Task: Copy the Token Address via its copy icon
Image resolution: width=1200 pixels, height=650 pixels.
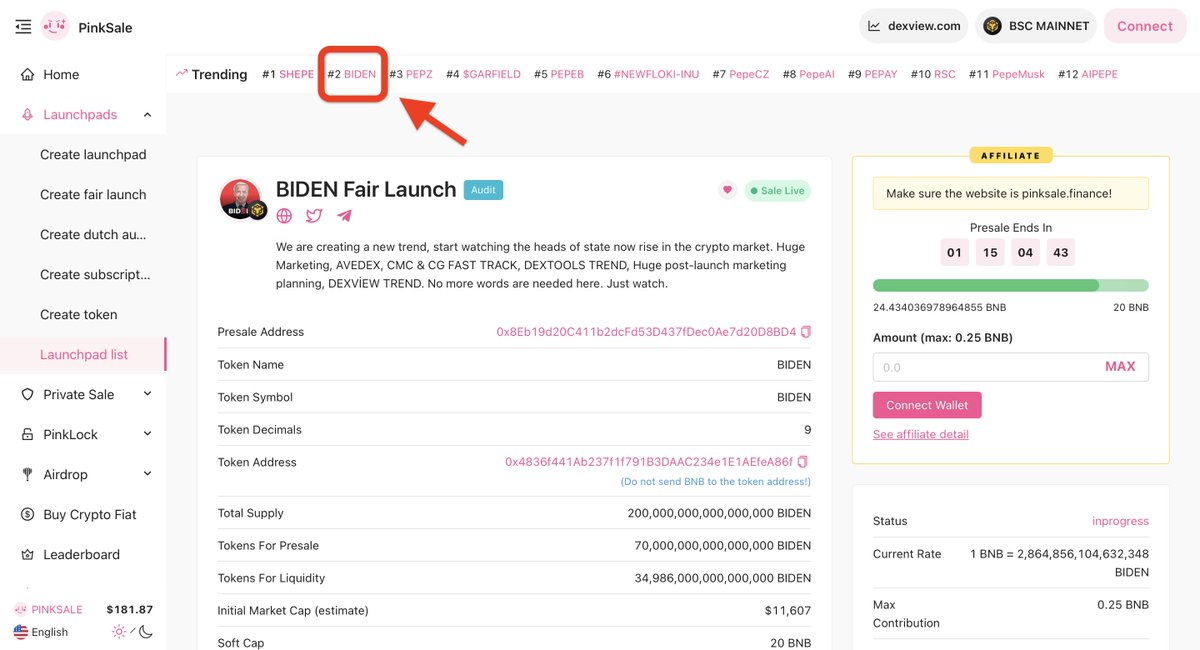Action: point(805,461)
